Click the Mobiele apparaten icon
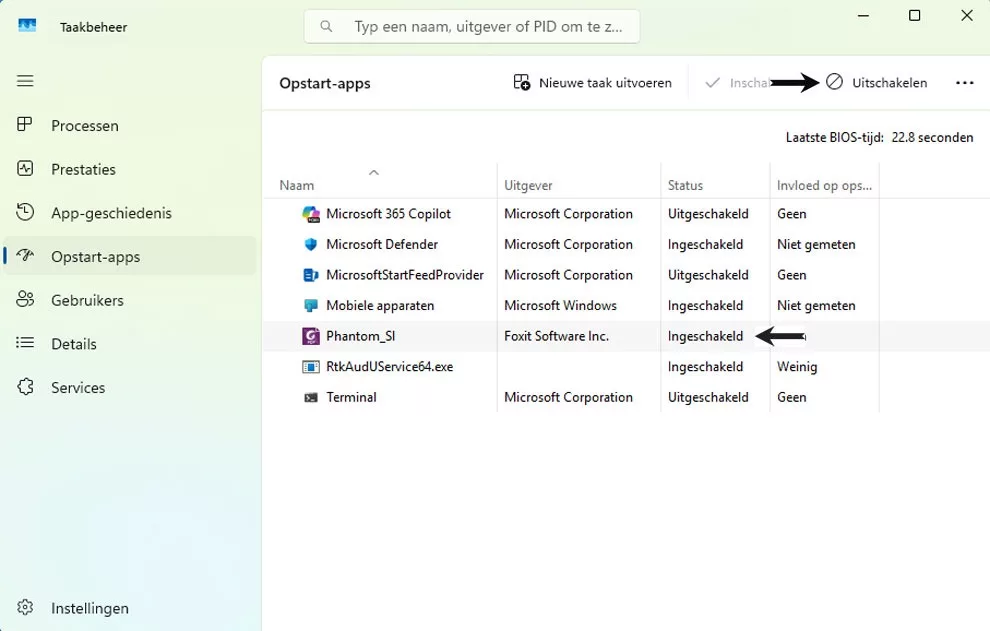The image size is (990, 631). point(311,306)
